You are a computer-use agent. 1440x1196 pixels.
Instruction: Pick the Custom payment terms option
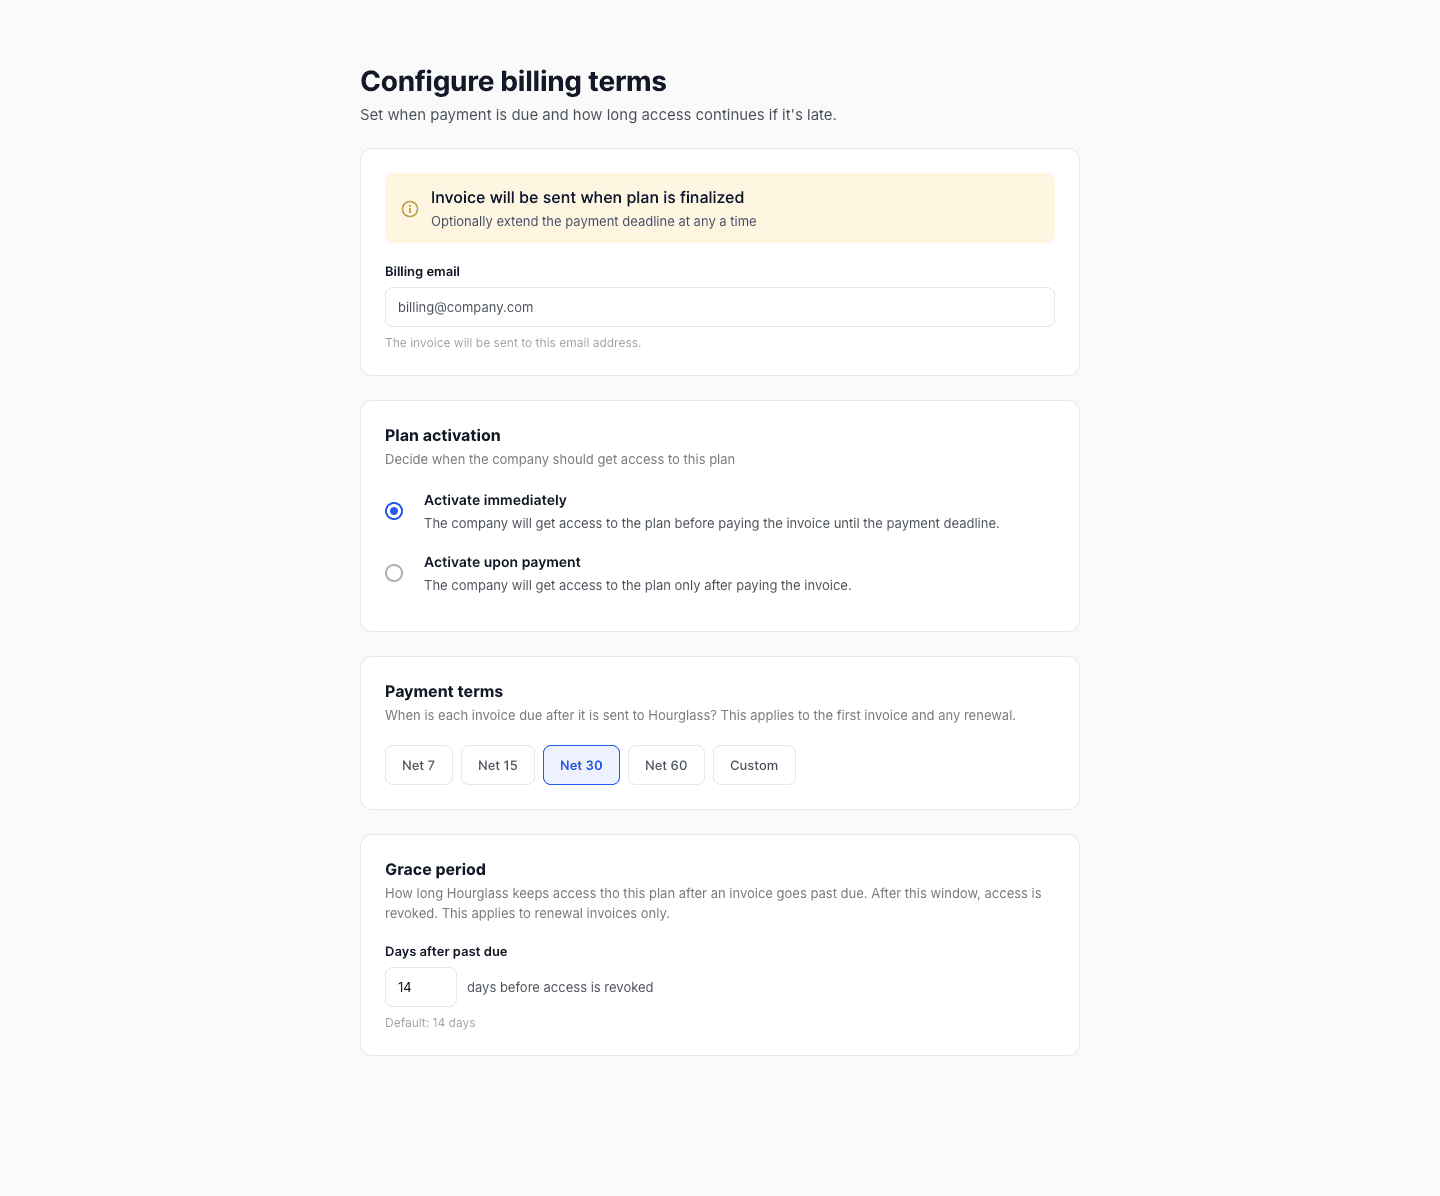click(754, 765)
